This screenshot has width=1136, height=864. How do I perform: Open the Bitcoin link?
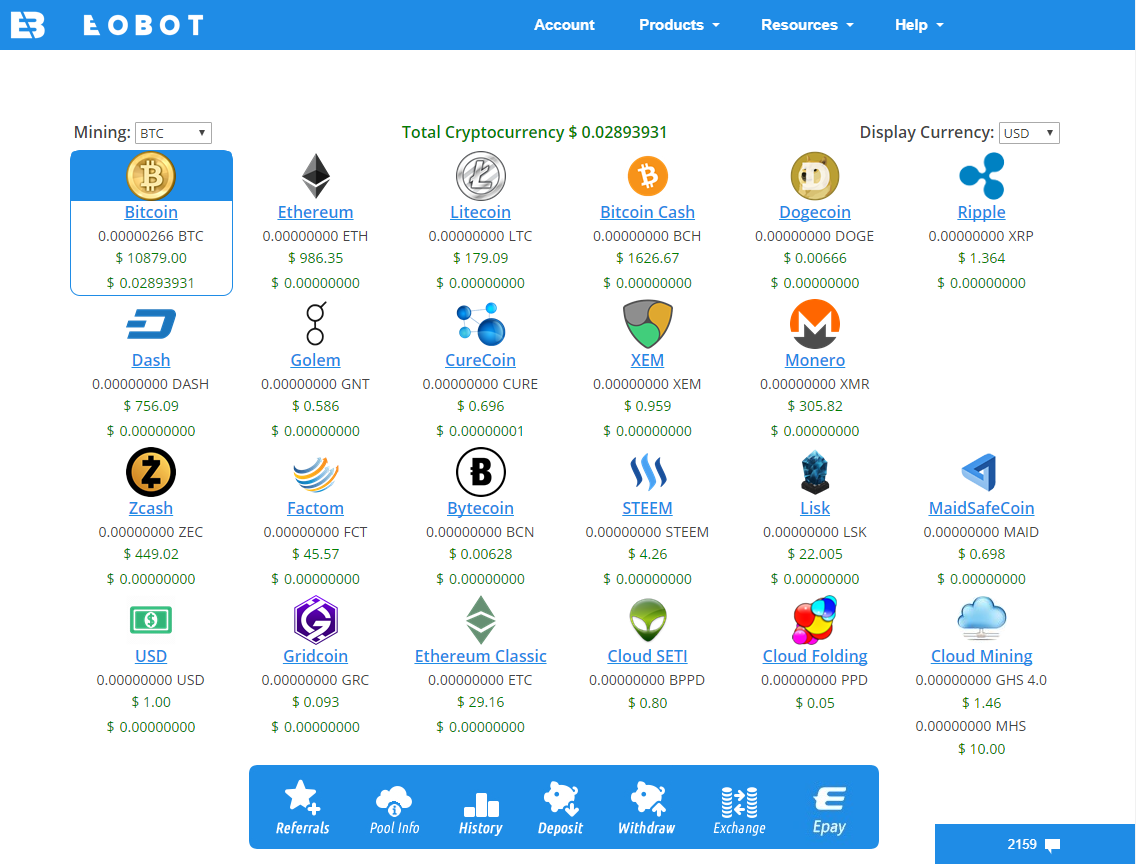[151, 212]
